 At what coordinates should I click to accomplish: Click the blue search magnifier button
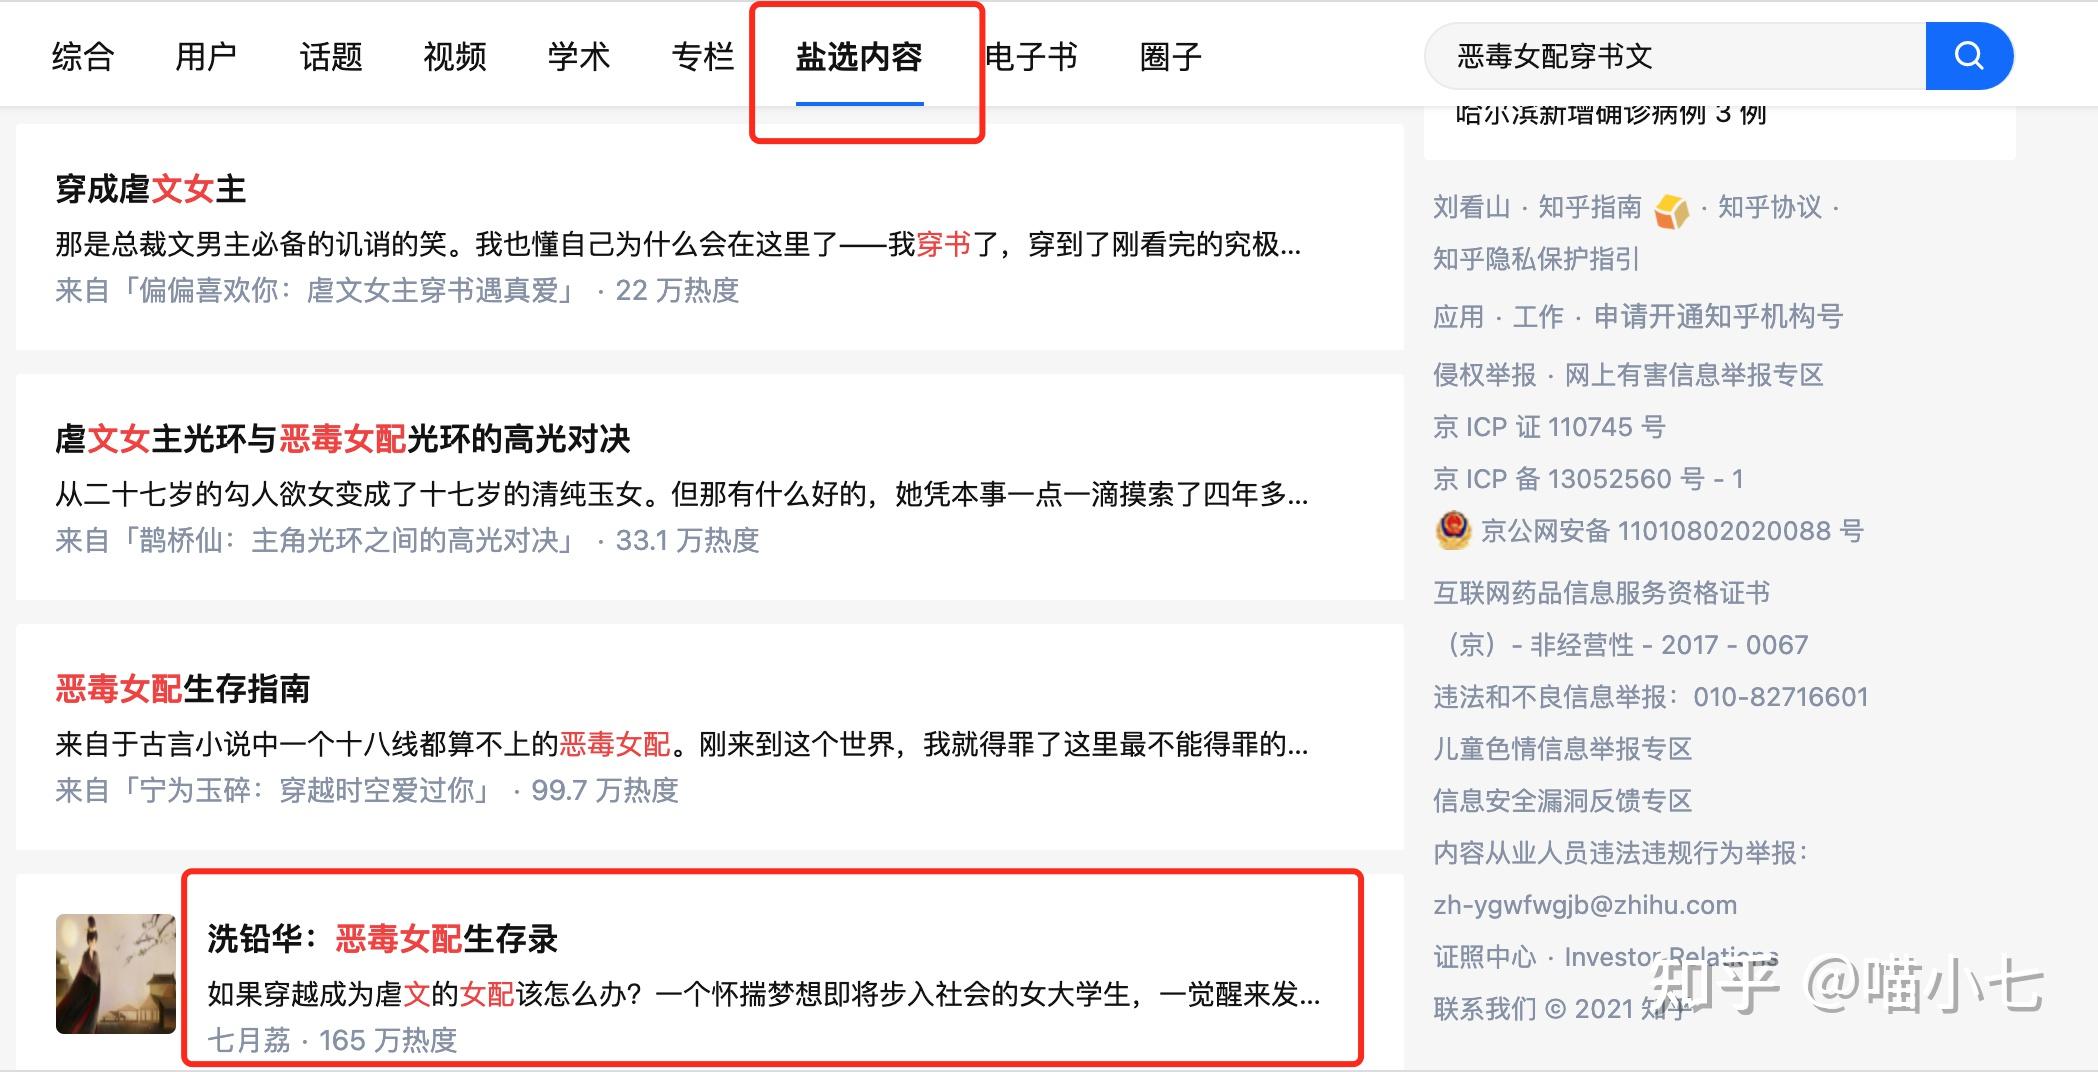[1968, 56]
